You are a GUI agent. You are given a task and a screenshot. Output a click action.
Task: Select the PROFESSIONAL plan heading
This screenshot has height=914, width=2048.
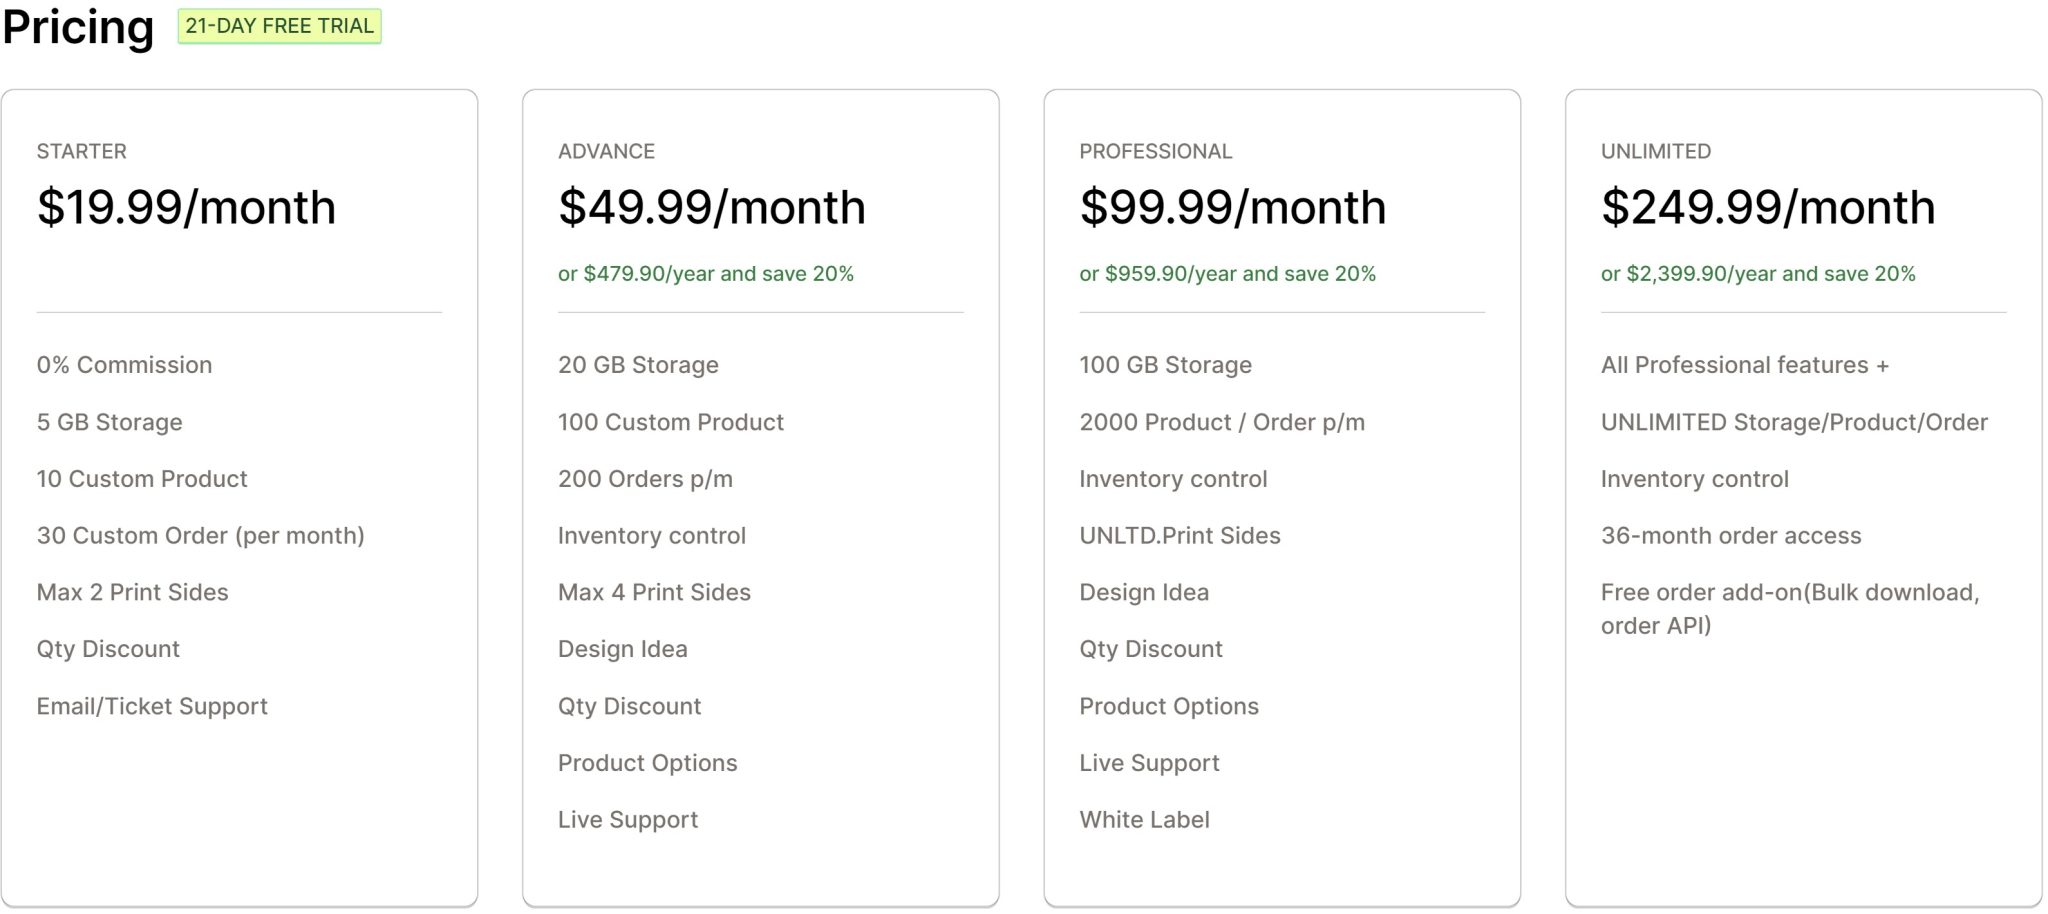pos(1155,151)
